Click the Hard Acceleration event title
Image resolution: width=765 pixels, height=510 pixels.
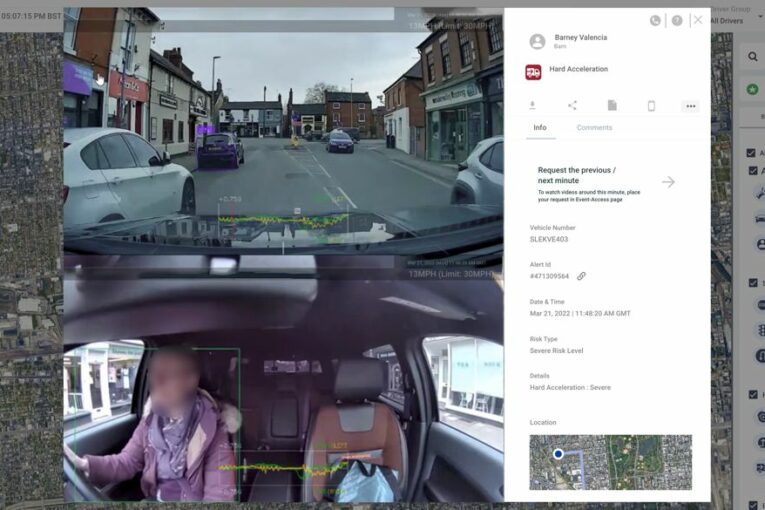click(x=579, y=69)
